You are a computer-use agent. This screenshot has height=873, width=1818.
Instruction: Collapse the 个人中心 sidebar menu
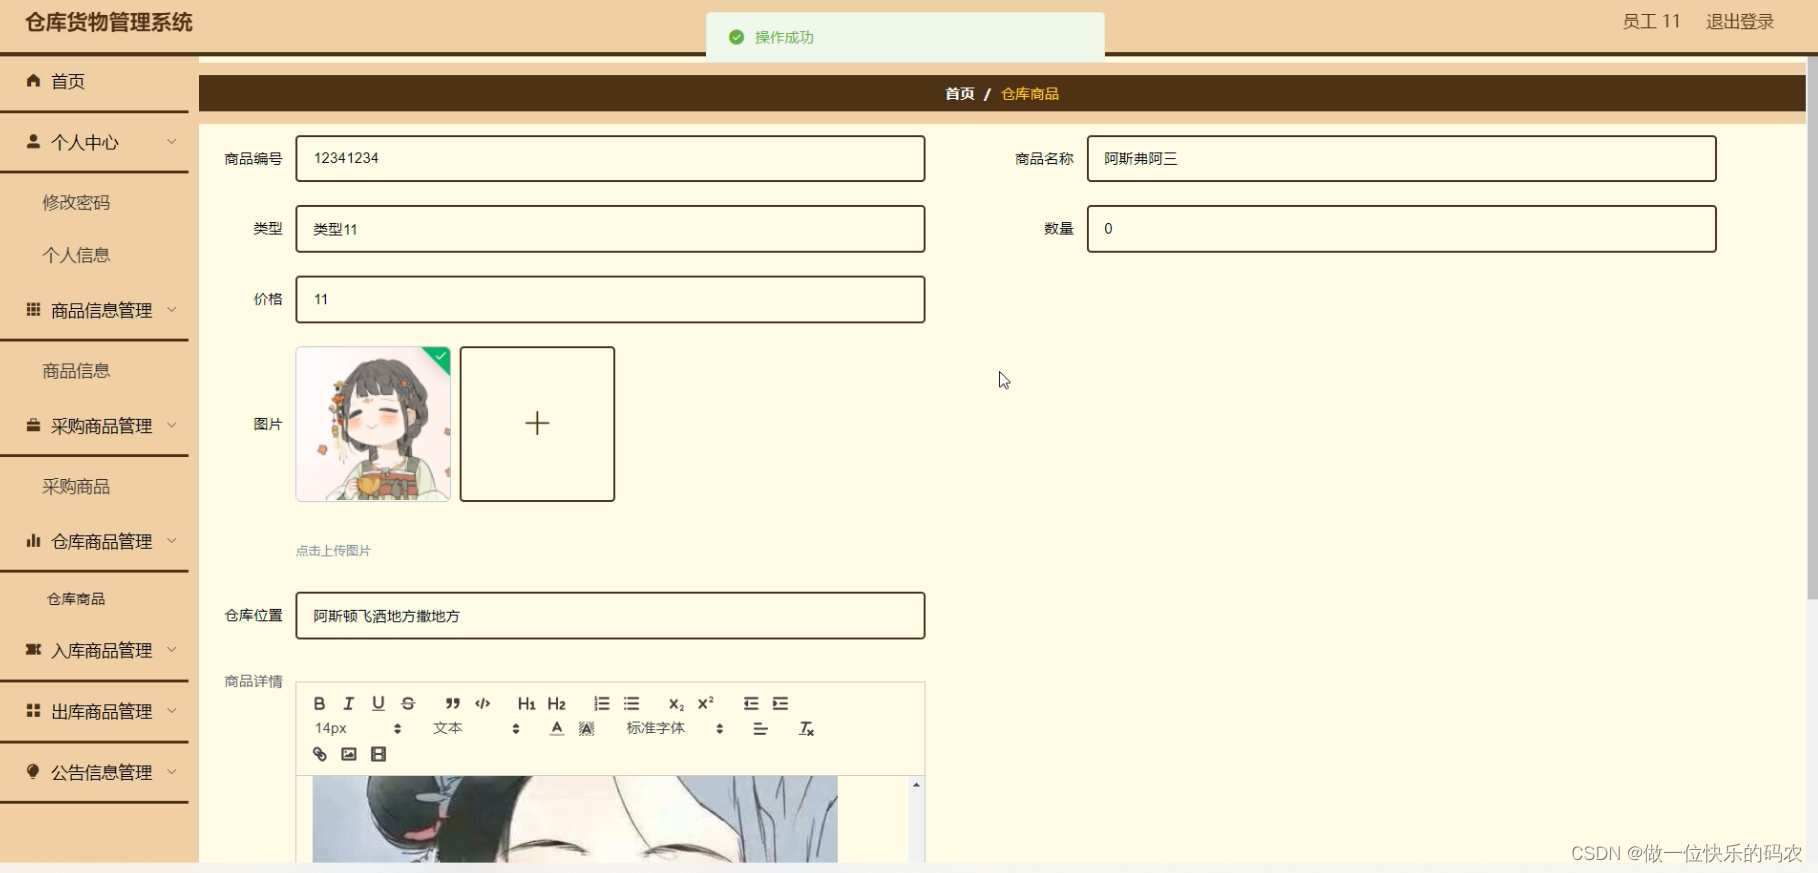[94, 143]
